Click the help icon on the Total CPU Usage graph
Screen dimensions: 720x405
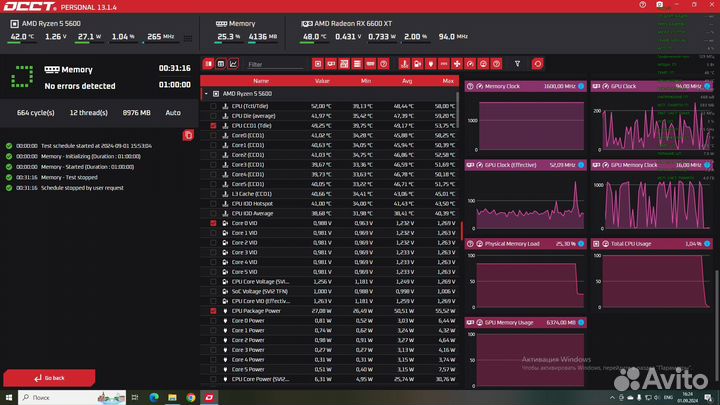[707, 243]
